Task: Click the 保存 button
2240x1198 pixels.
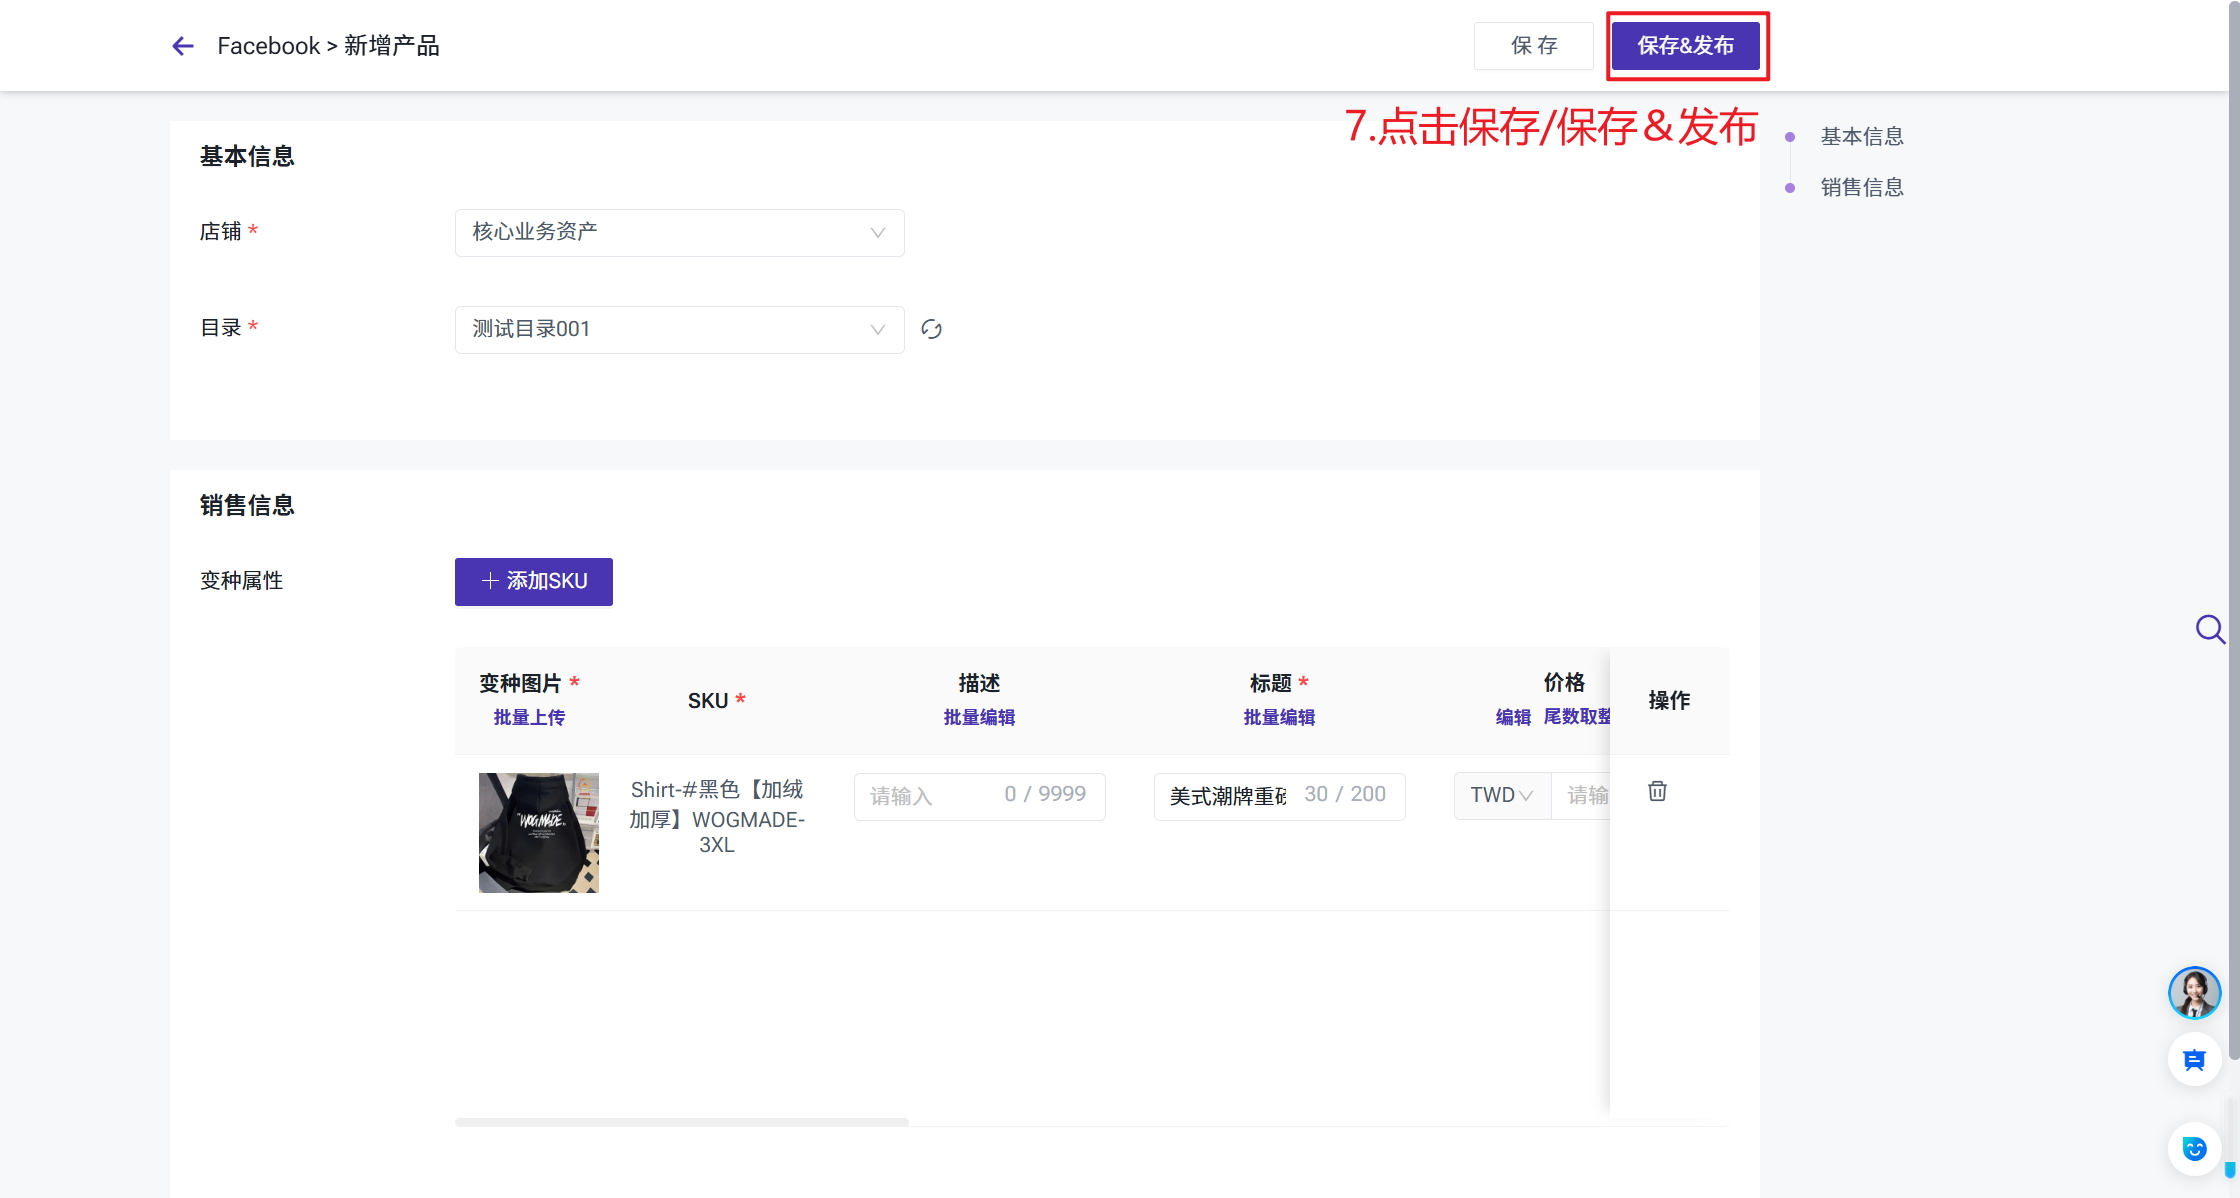Action: coord(1533,46)
